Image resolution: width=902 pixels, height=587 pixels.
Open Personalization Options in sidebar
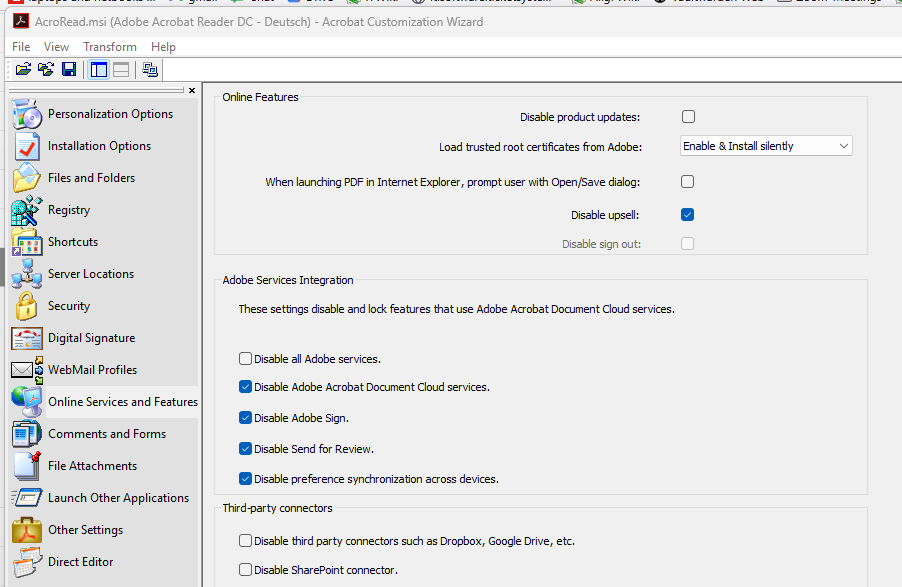pos(110,114)
